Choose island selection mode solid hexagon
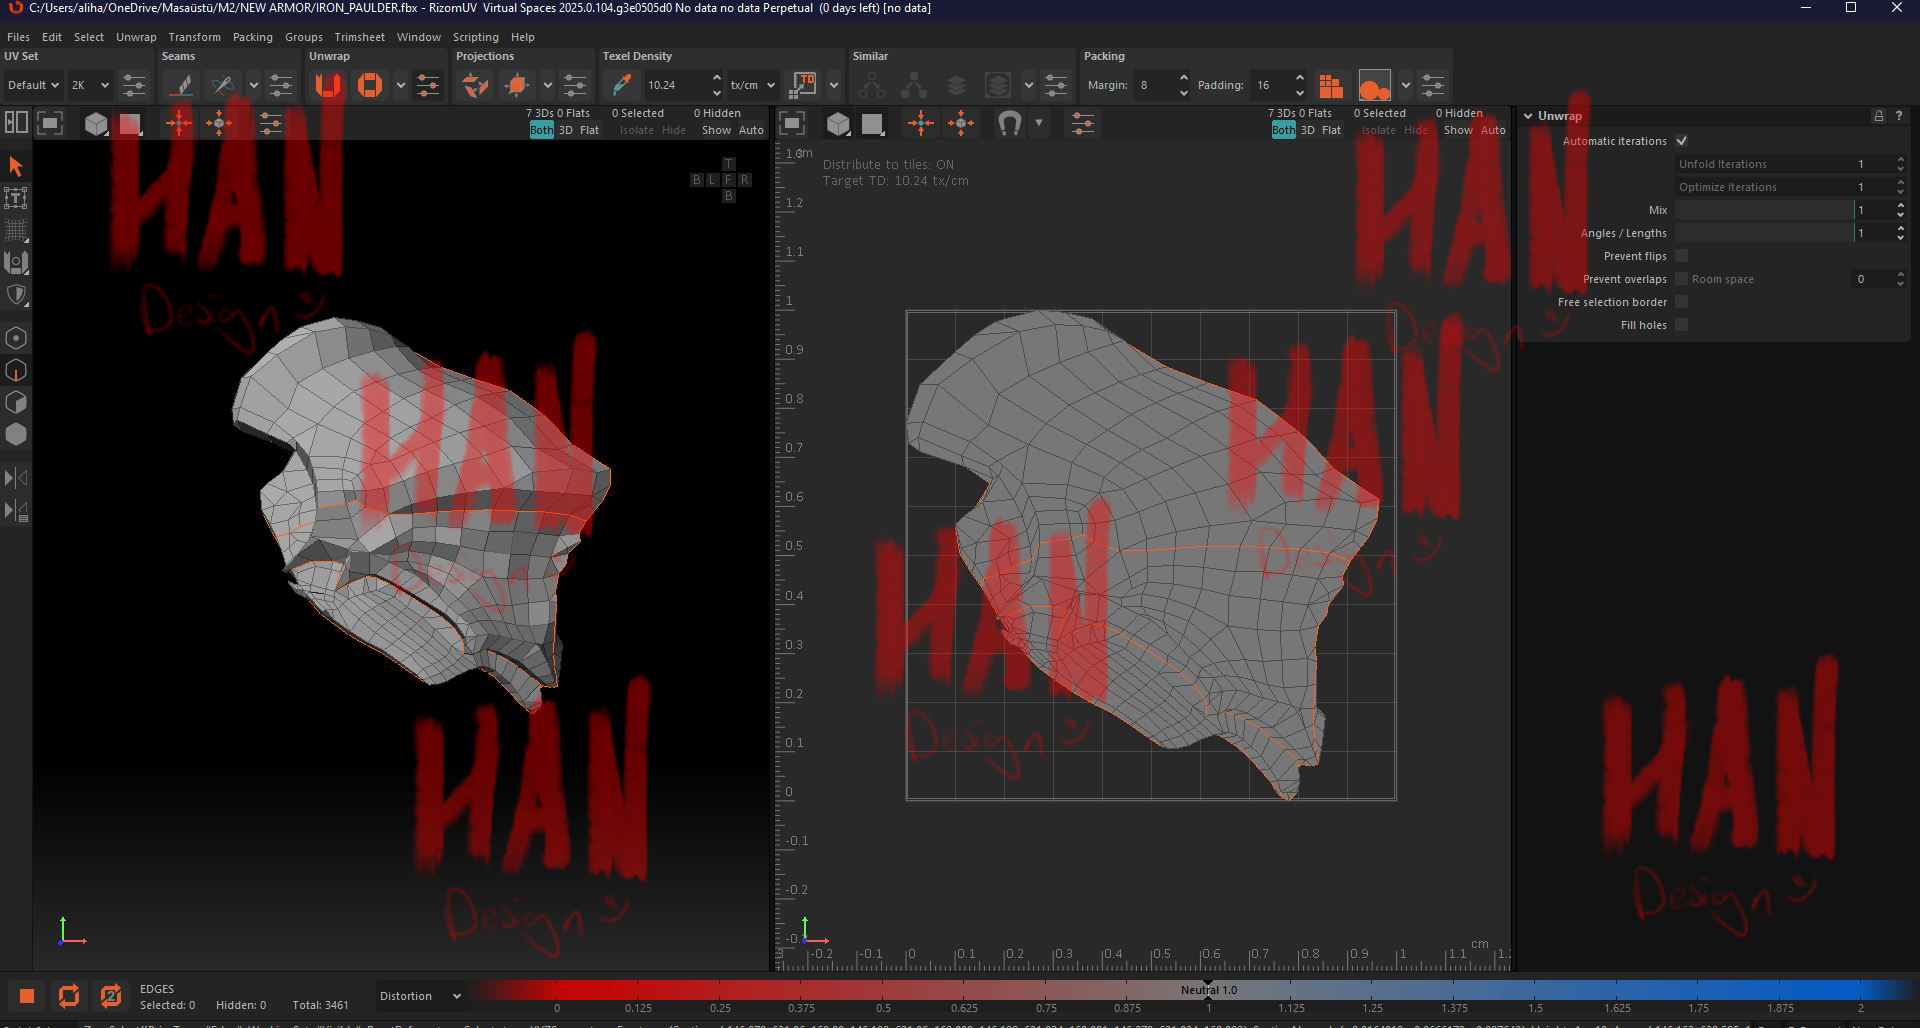The height and width of the screenshot is (1028, 1920). (x=16, y=434)
